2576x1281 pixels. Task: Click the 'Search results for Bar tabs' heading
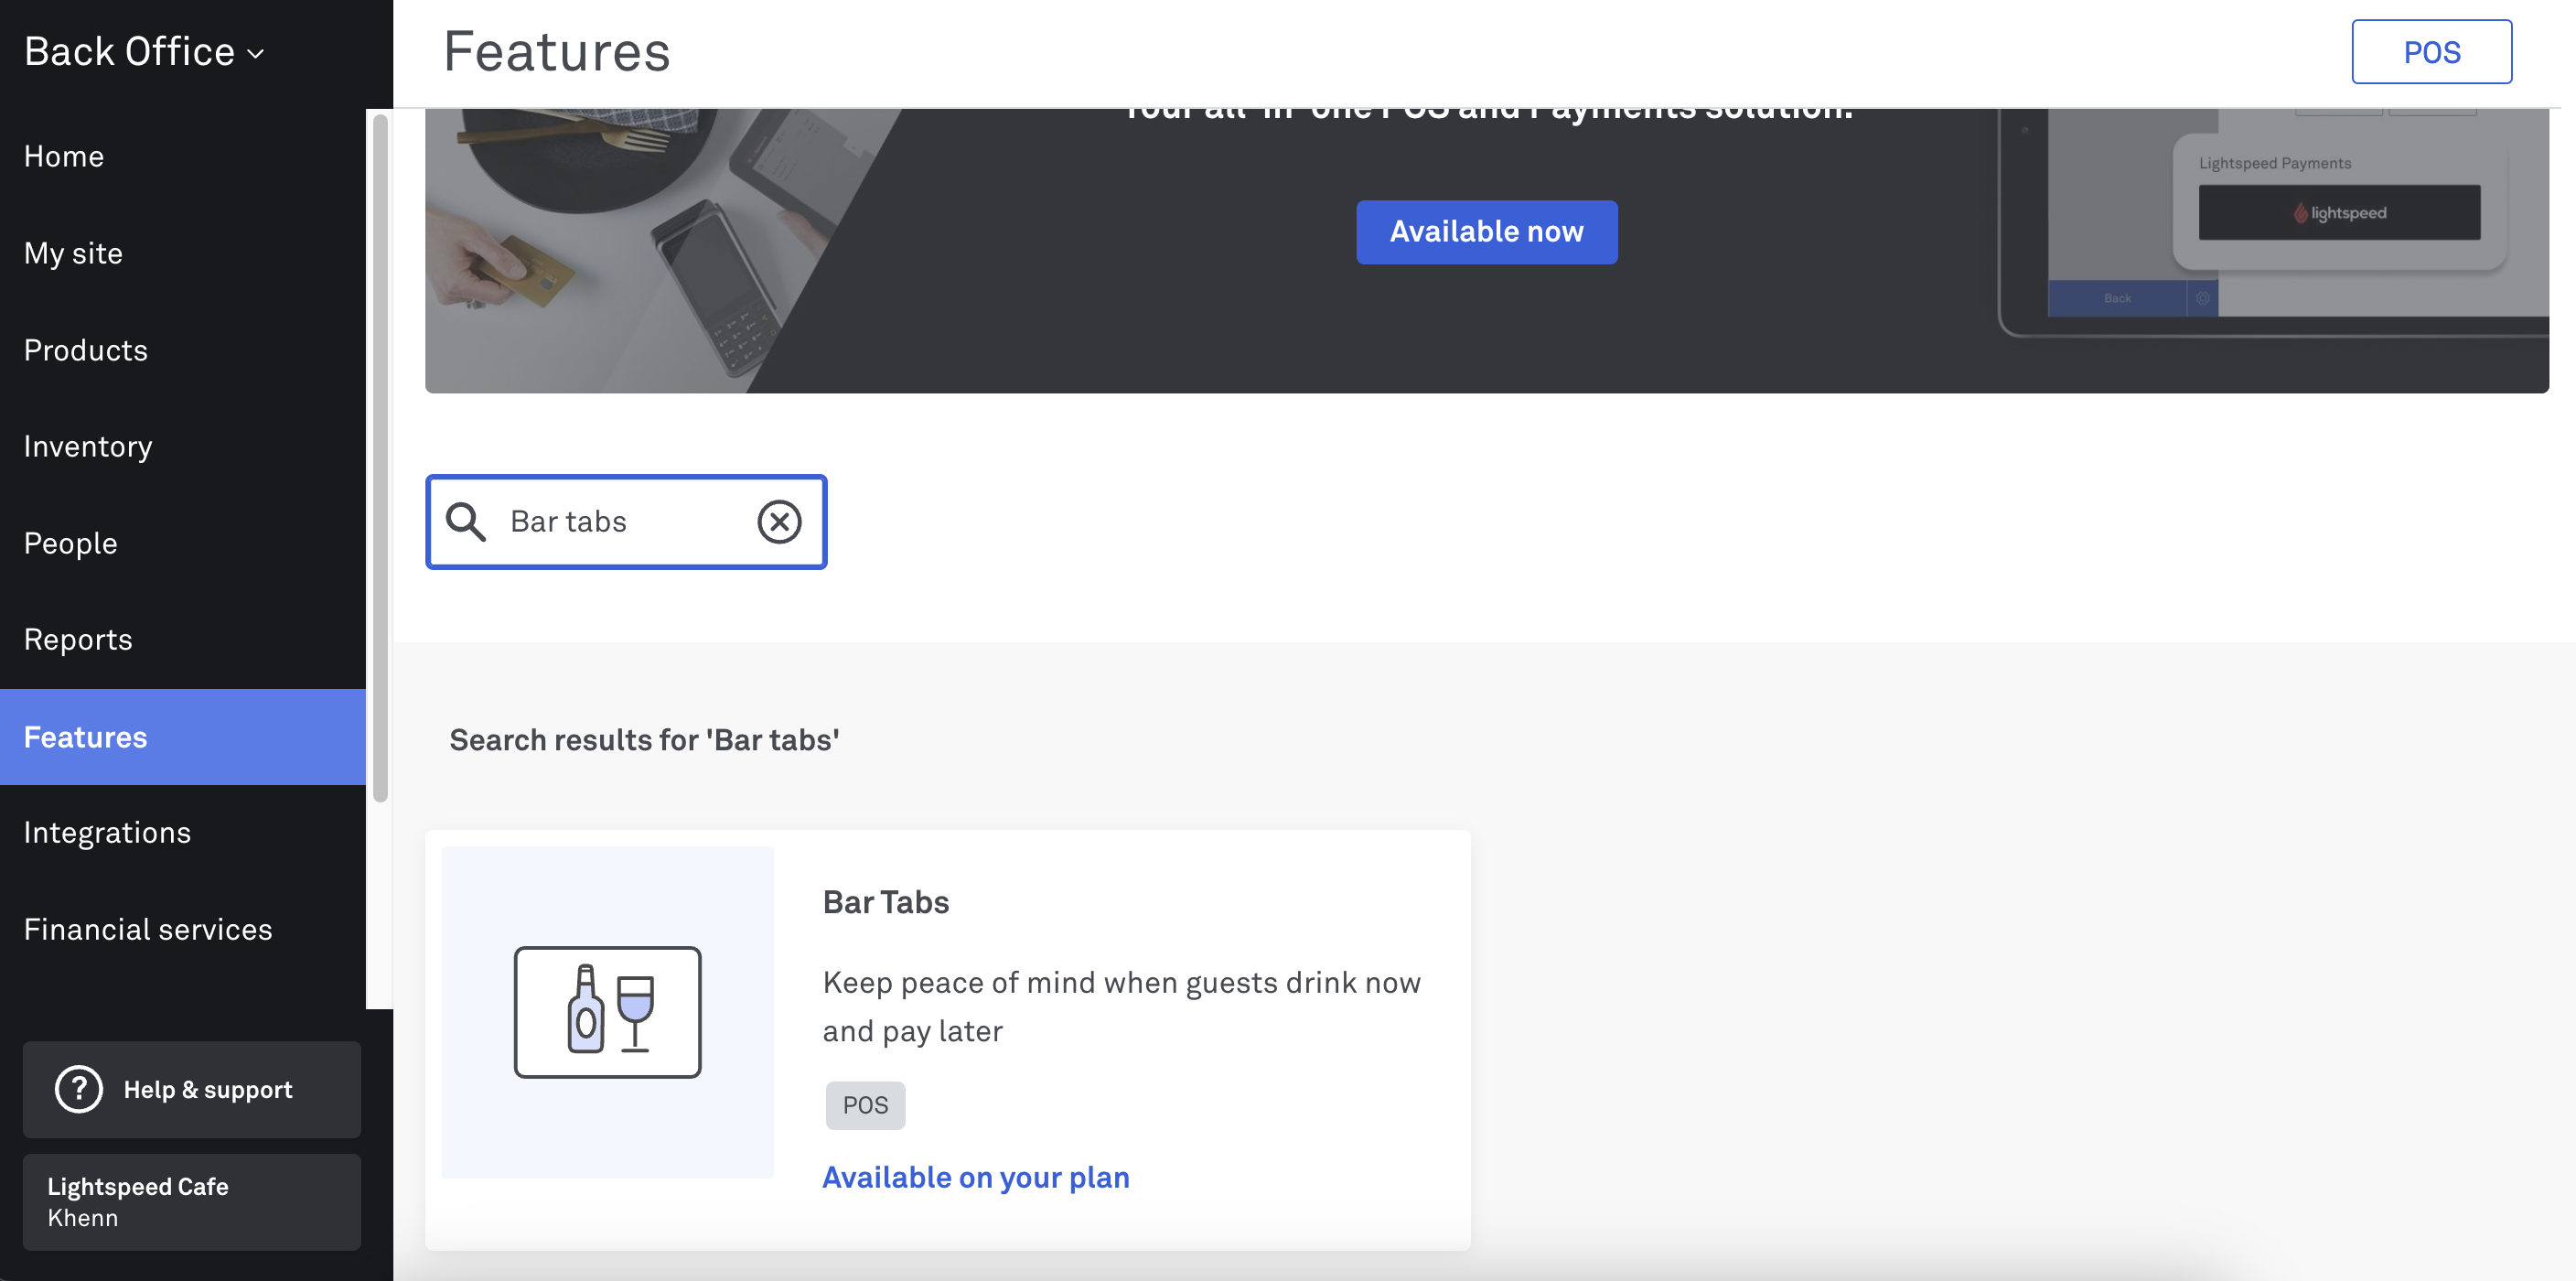click(644, 740)
